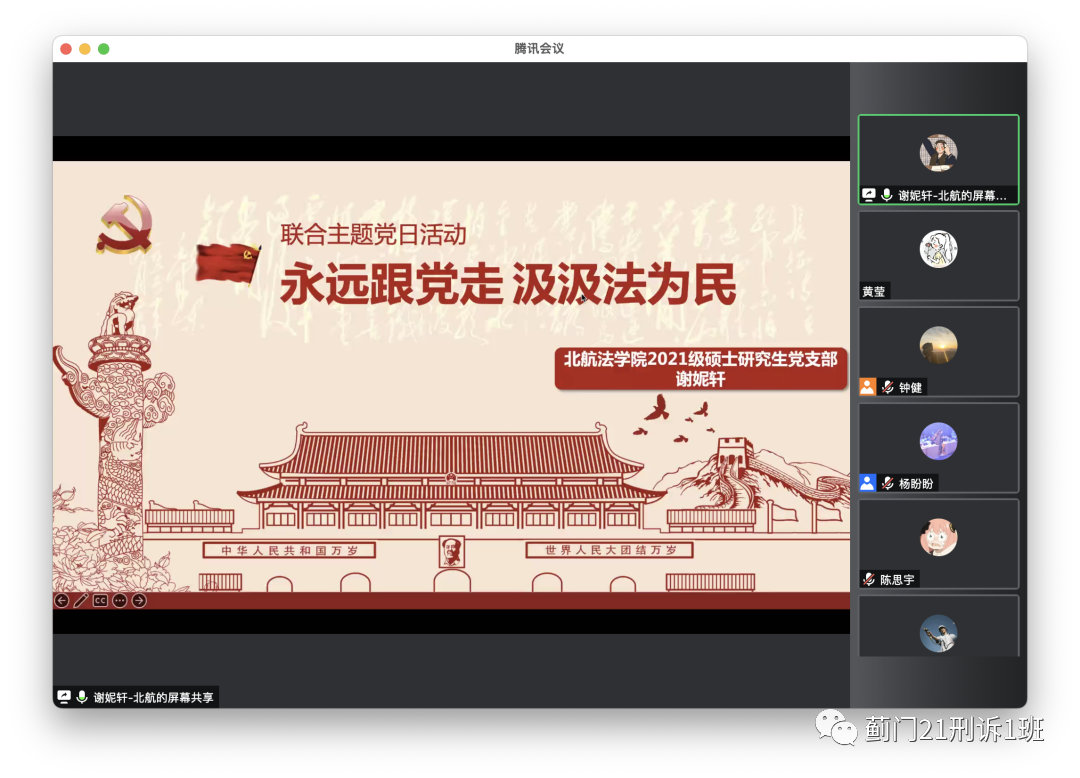The height and width of the screenshot is (778, 1080).
Task: Click the muted microphone icon beside 陈思宇
Action: point(869,579)
